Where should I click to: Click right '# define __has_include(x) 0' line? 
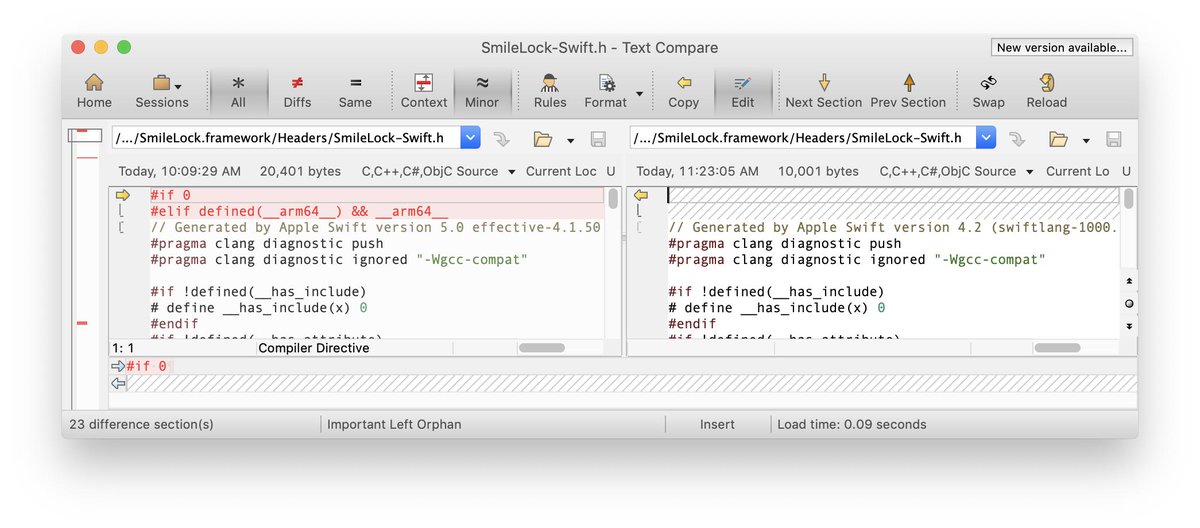[776, 307]
